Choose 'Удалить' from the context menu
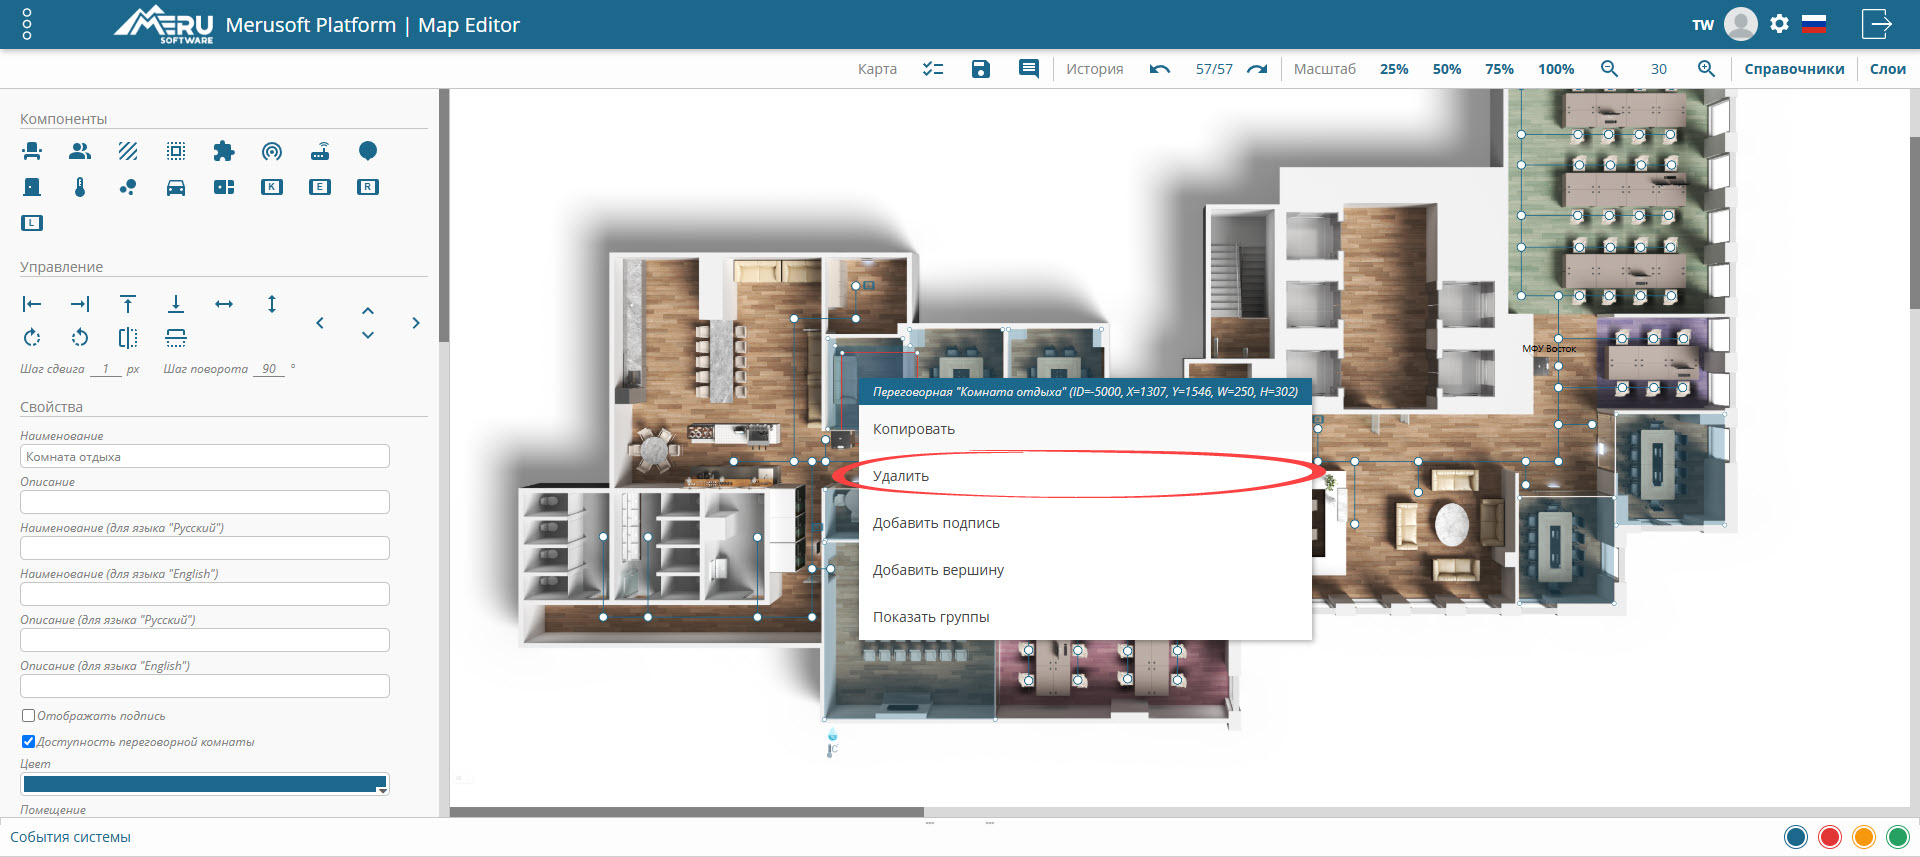Viewport: 1920px width, 857px height. click(901, 476)
